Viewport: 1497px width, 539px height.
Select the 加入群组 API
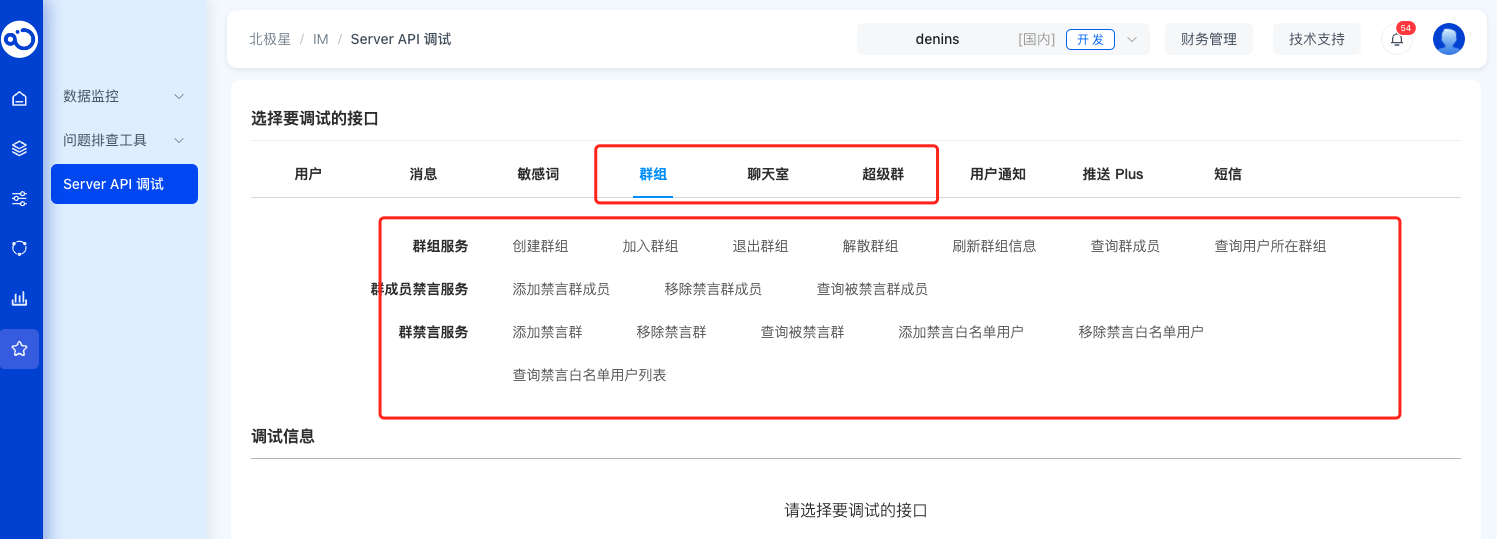[x=651, y=246]
